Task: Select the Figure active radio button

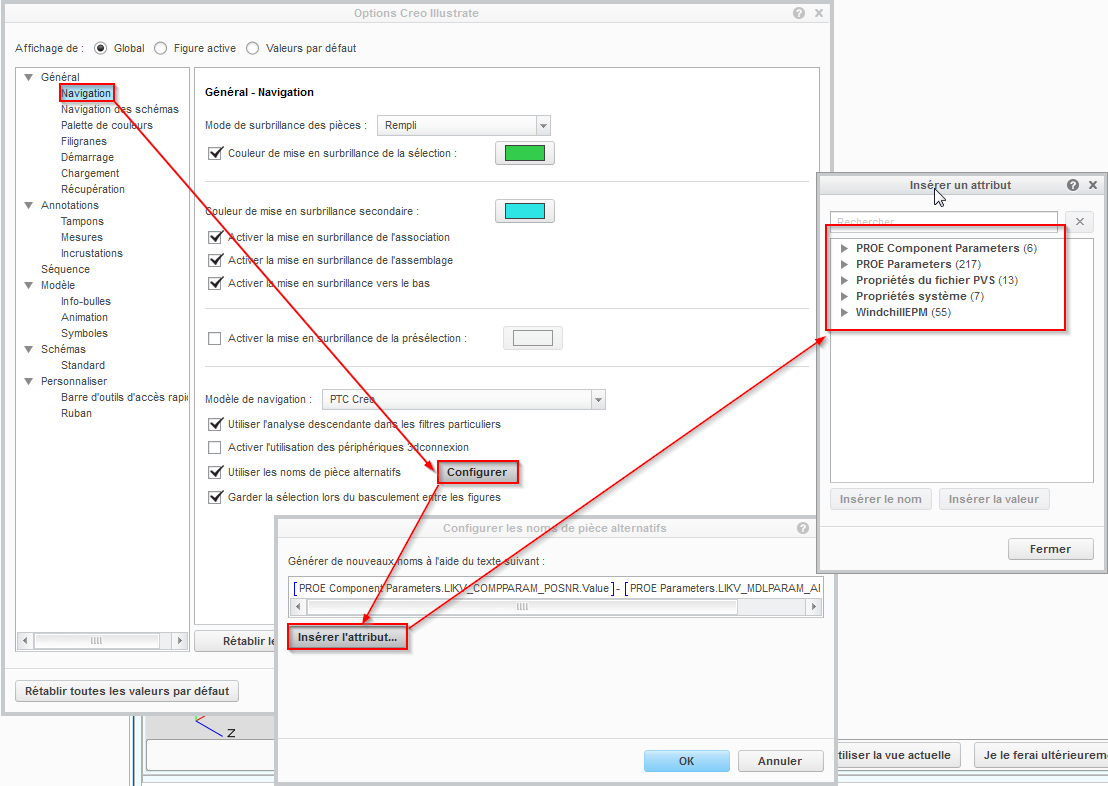Action: click(x=160, y=48)
